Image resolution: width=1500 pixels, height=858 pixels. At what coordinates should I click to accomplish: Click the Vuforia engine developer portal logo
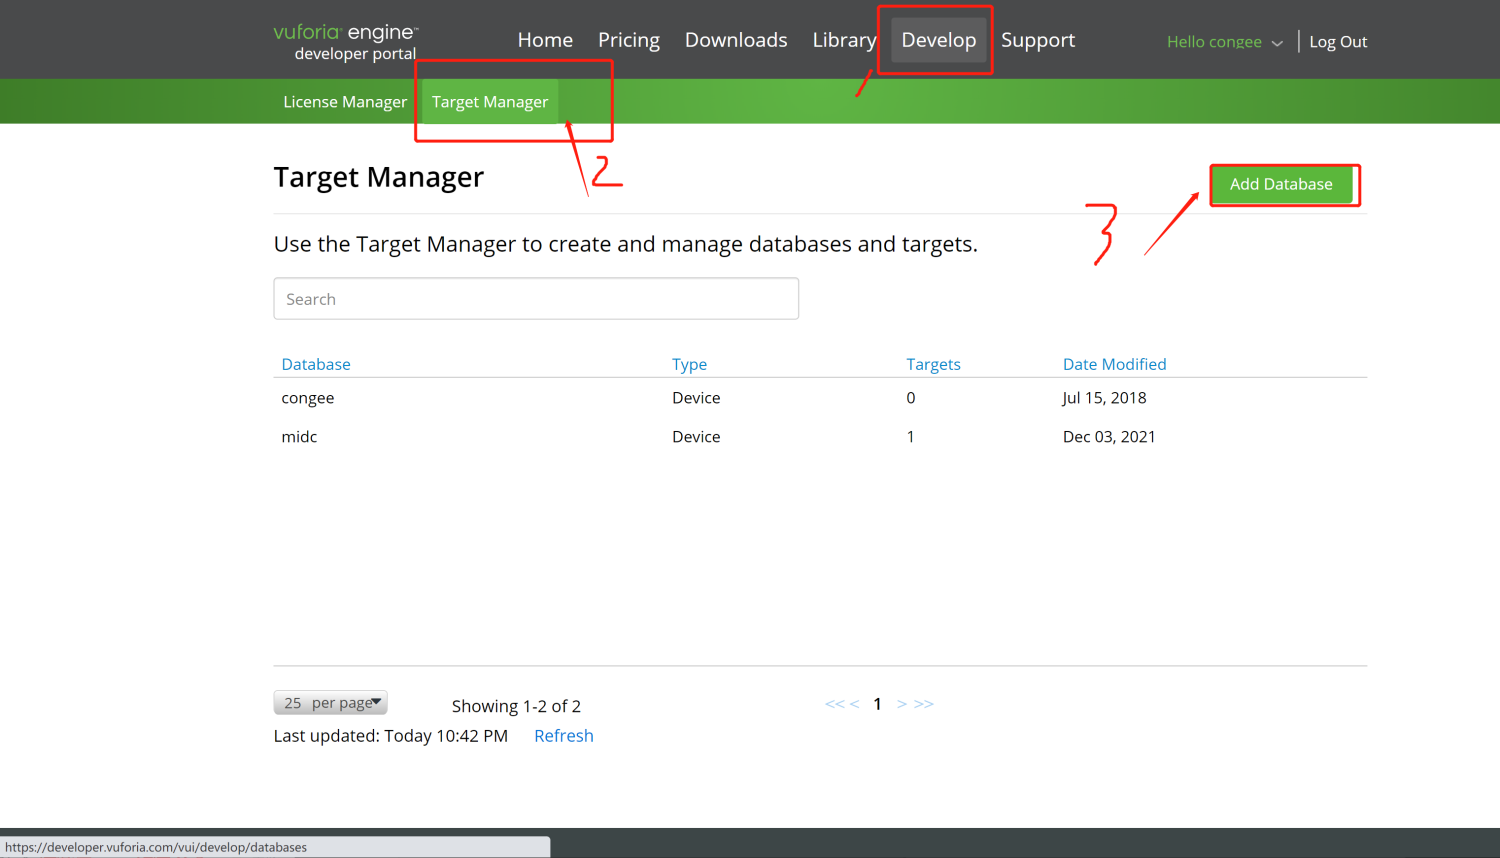point(346,42)
